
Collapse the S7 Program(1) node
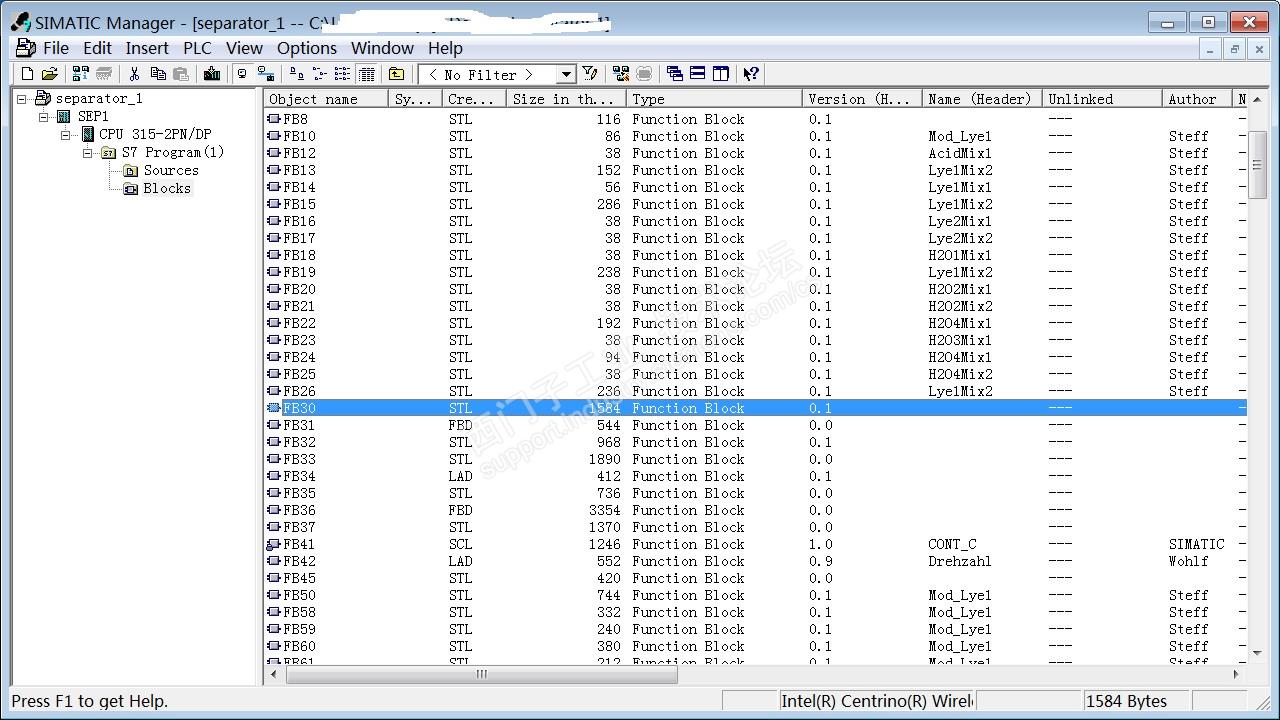88,153
